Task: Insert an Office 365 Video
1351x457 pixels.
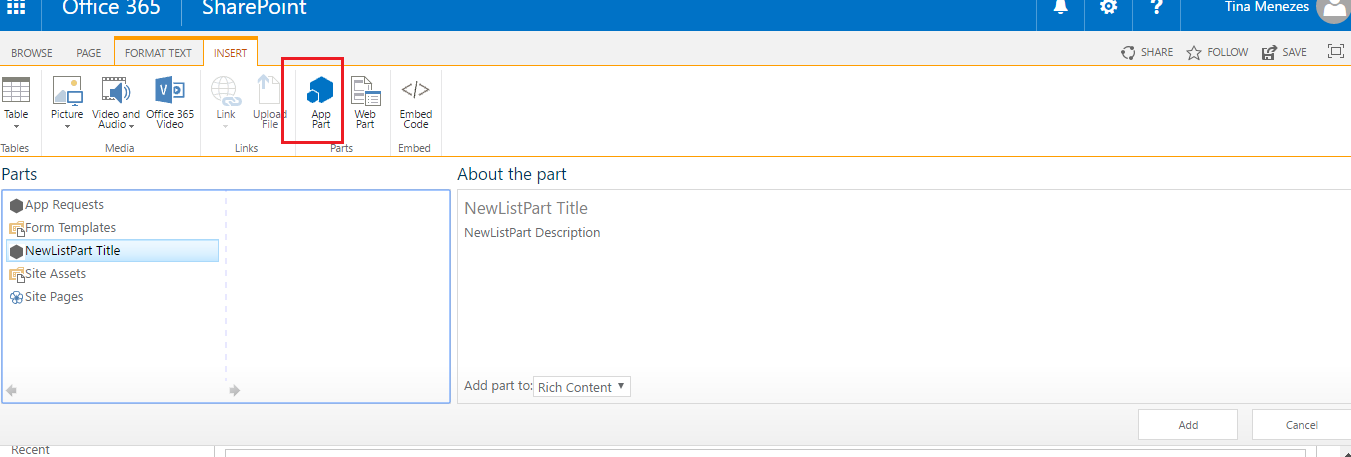Action: [170, 103]
